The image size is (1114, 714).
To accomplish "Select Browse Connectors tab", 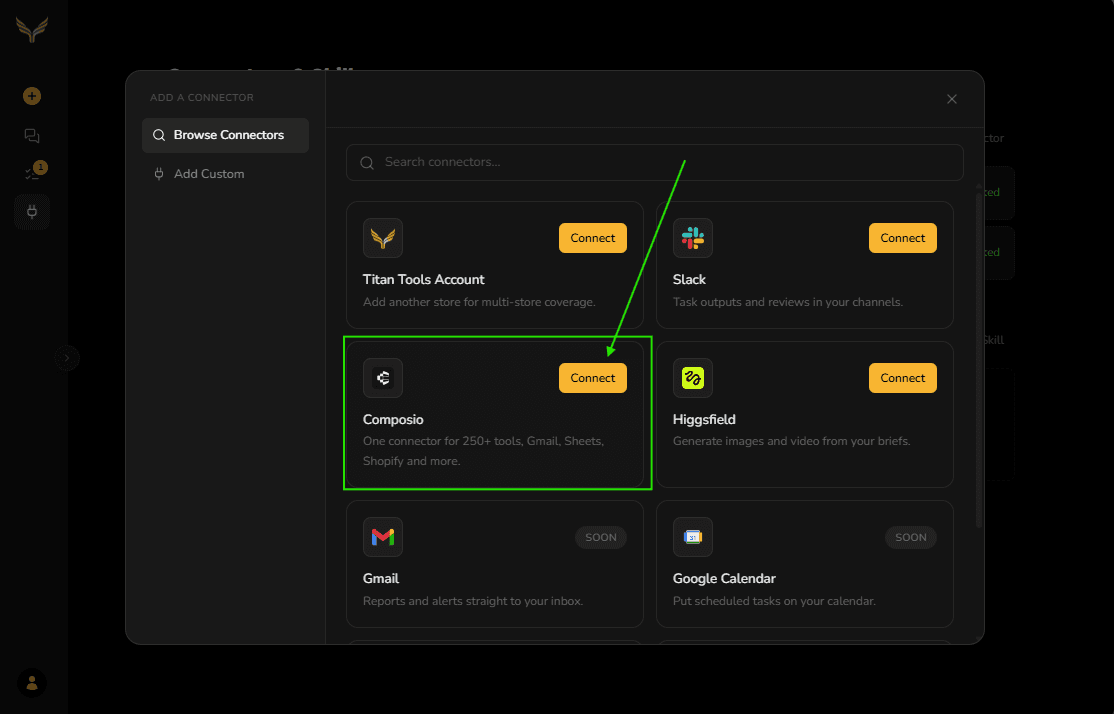I will [225, 135].
